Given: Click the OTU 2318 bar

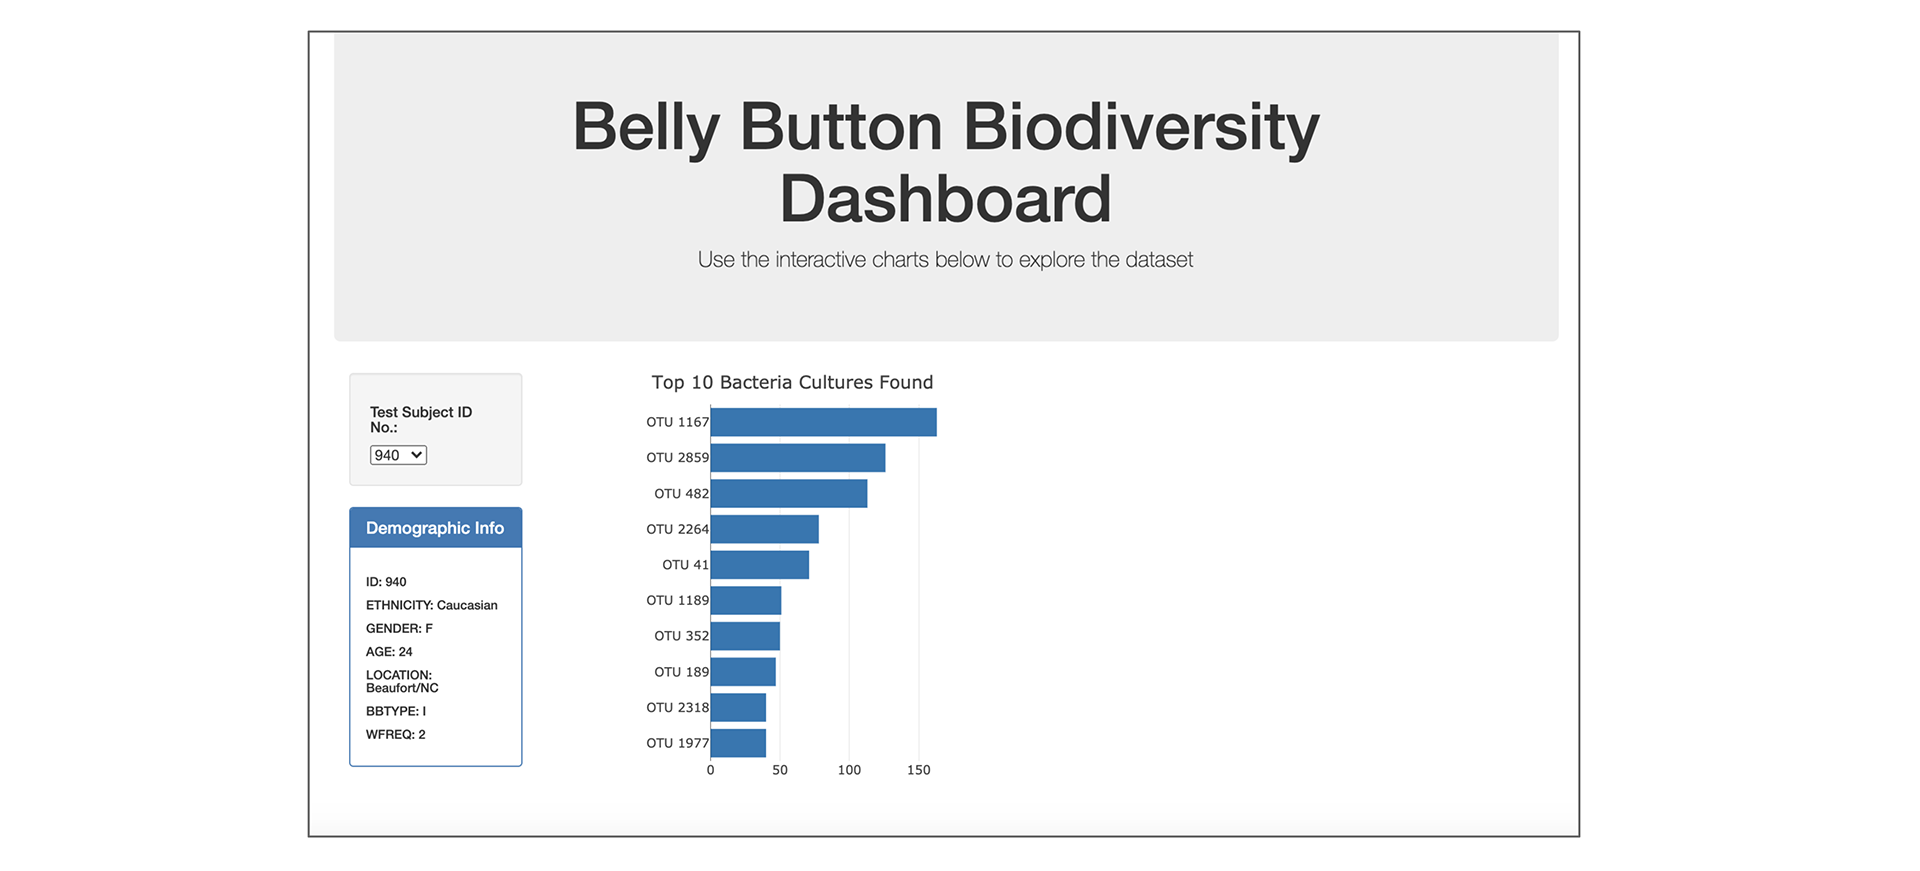Looking at the screenshot, I should [x=737, y=707].
